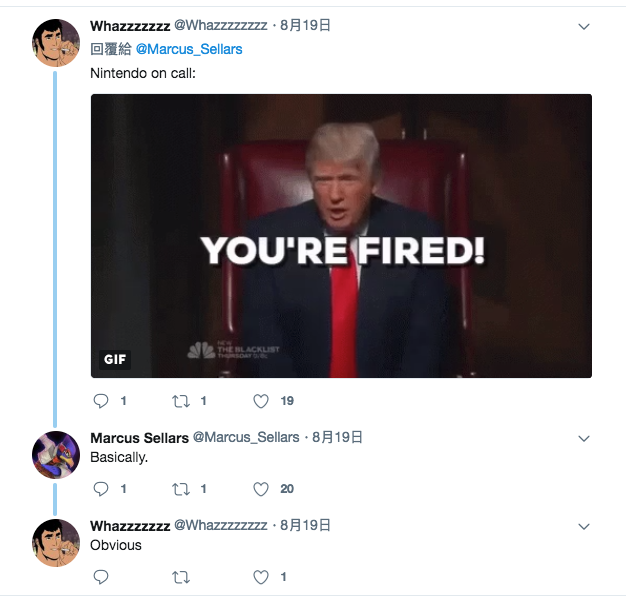
Task: Like the "Basically." tweet
Action: [261, 488]
